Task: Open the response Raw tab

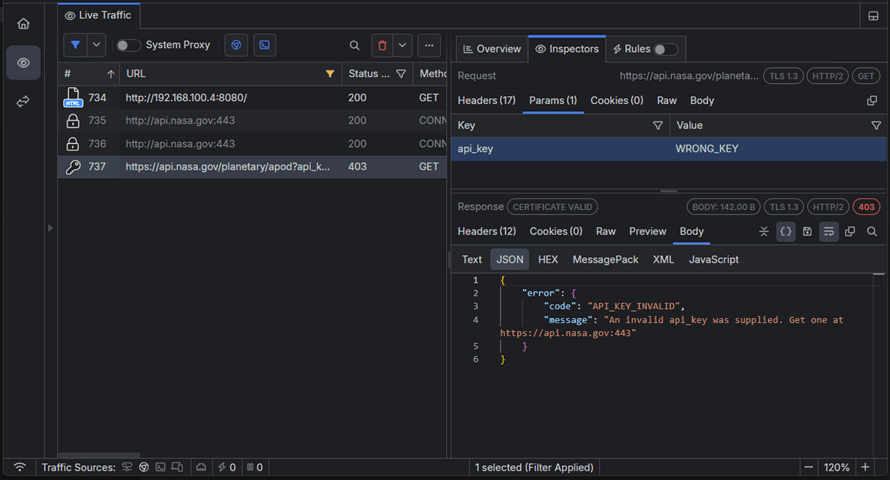Action: 606,231
